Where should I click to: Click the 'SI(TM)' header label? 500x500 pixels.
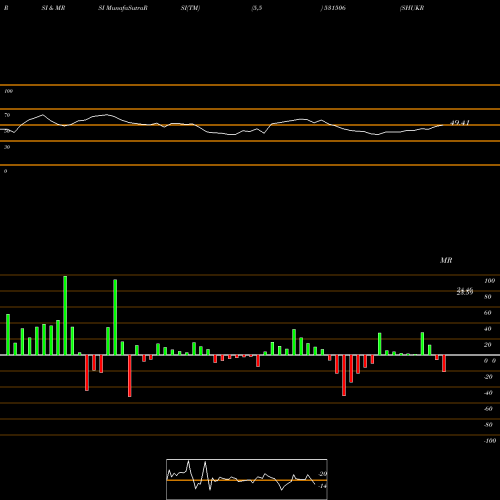coord(190,8)
